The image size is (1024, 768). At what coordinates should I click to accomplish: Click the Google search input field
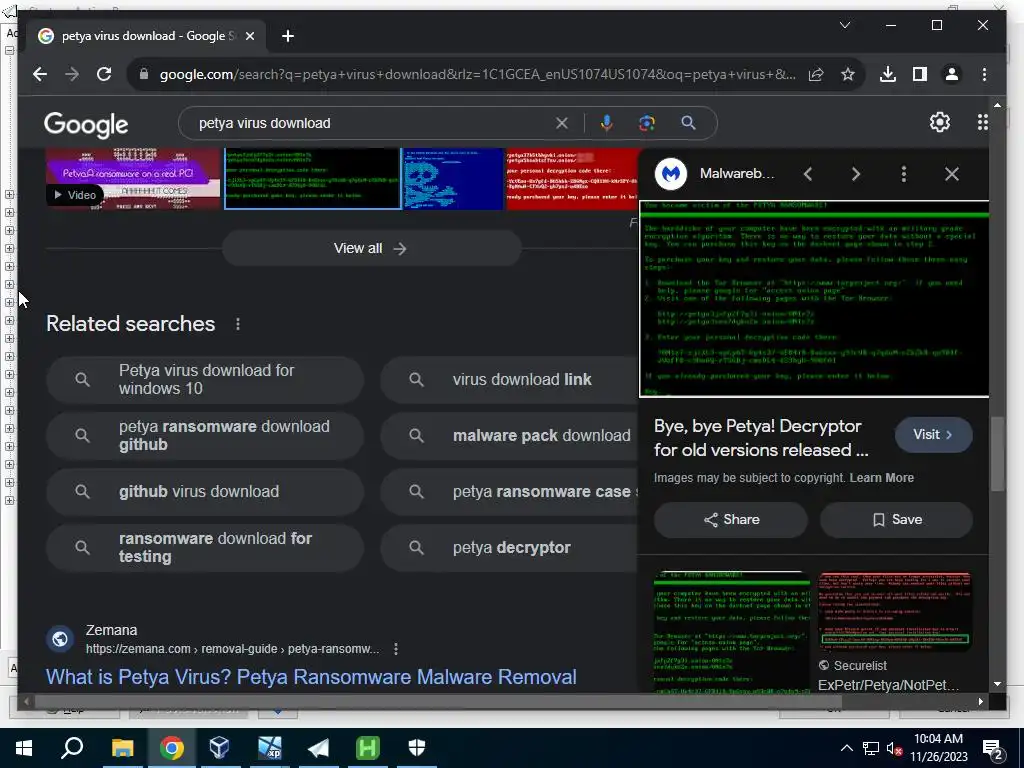click(372, 123)
